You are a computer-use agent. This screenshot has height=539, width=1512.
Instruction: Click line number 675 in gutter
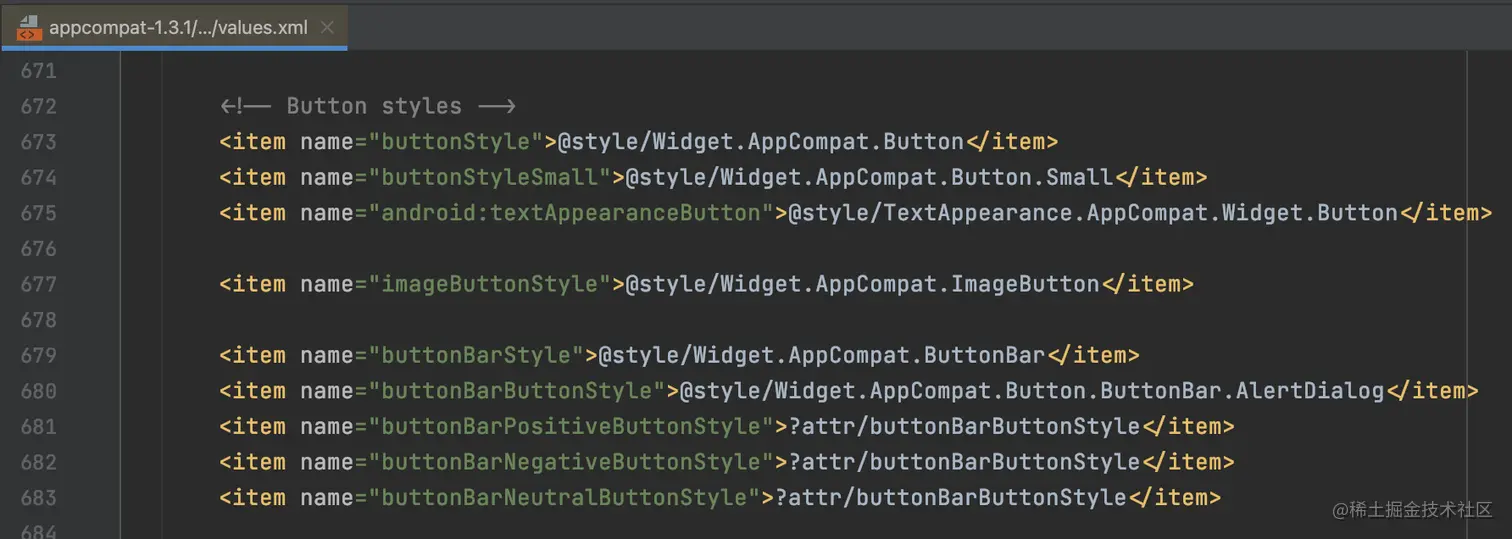click(x=38, y=213)
